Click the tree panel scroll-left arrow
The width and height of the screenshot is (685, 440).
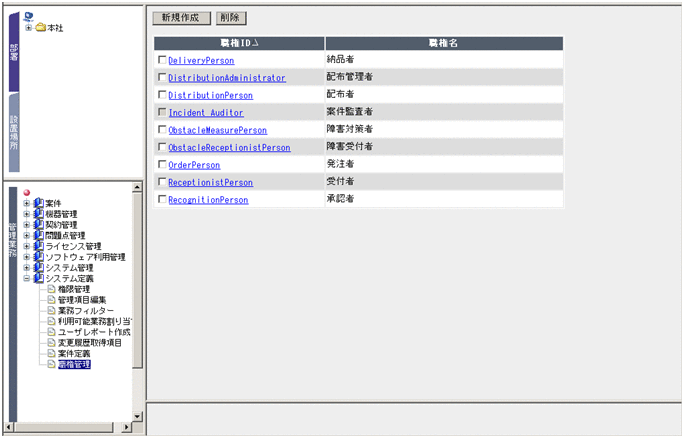tap(9, 427)
